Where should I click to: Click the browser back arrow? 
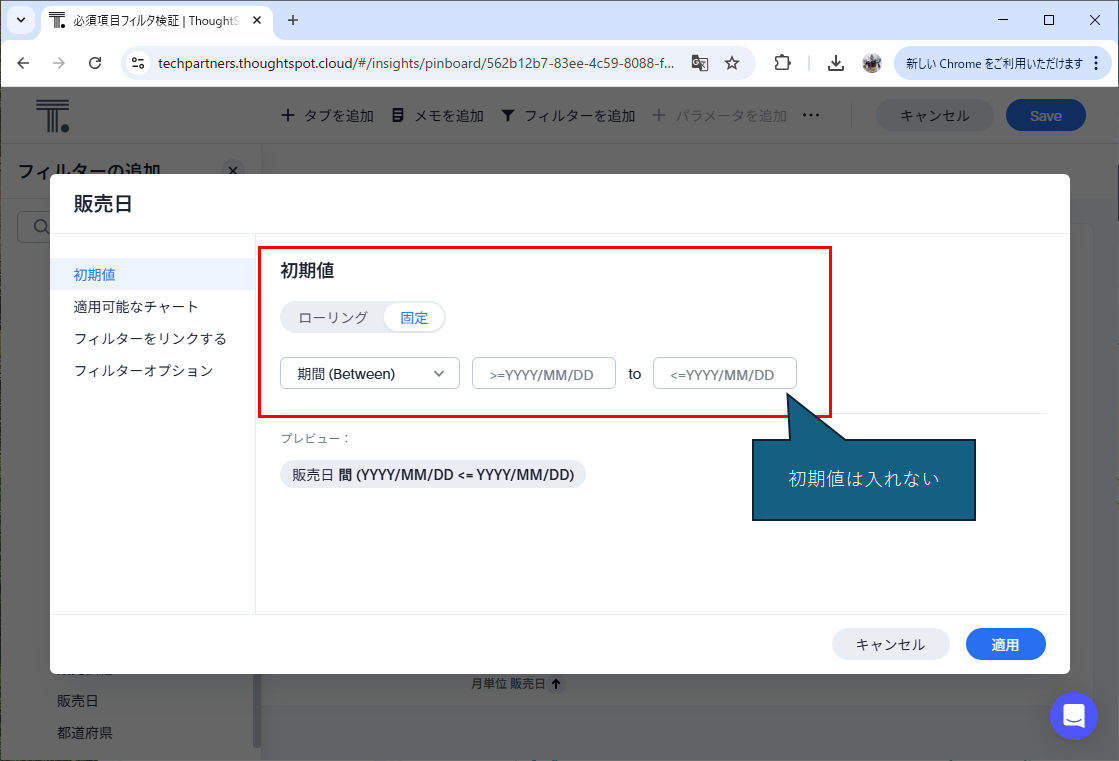24,63
